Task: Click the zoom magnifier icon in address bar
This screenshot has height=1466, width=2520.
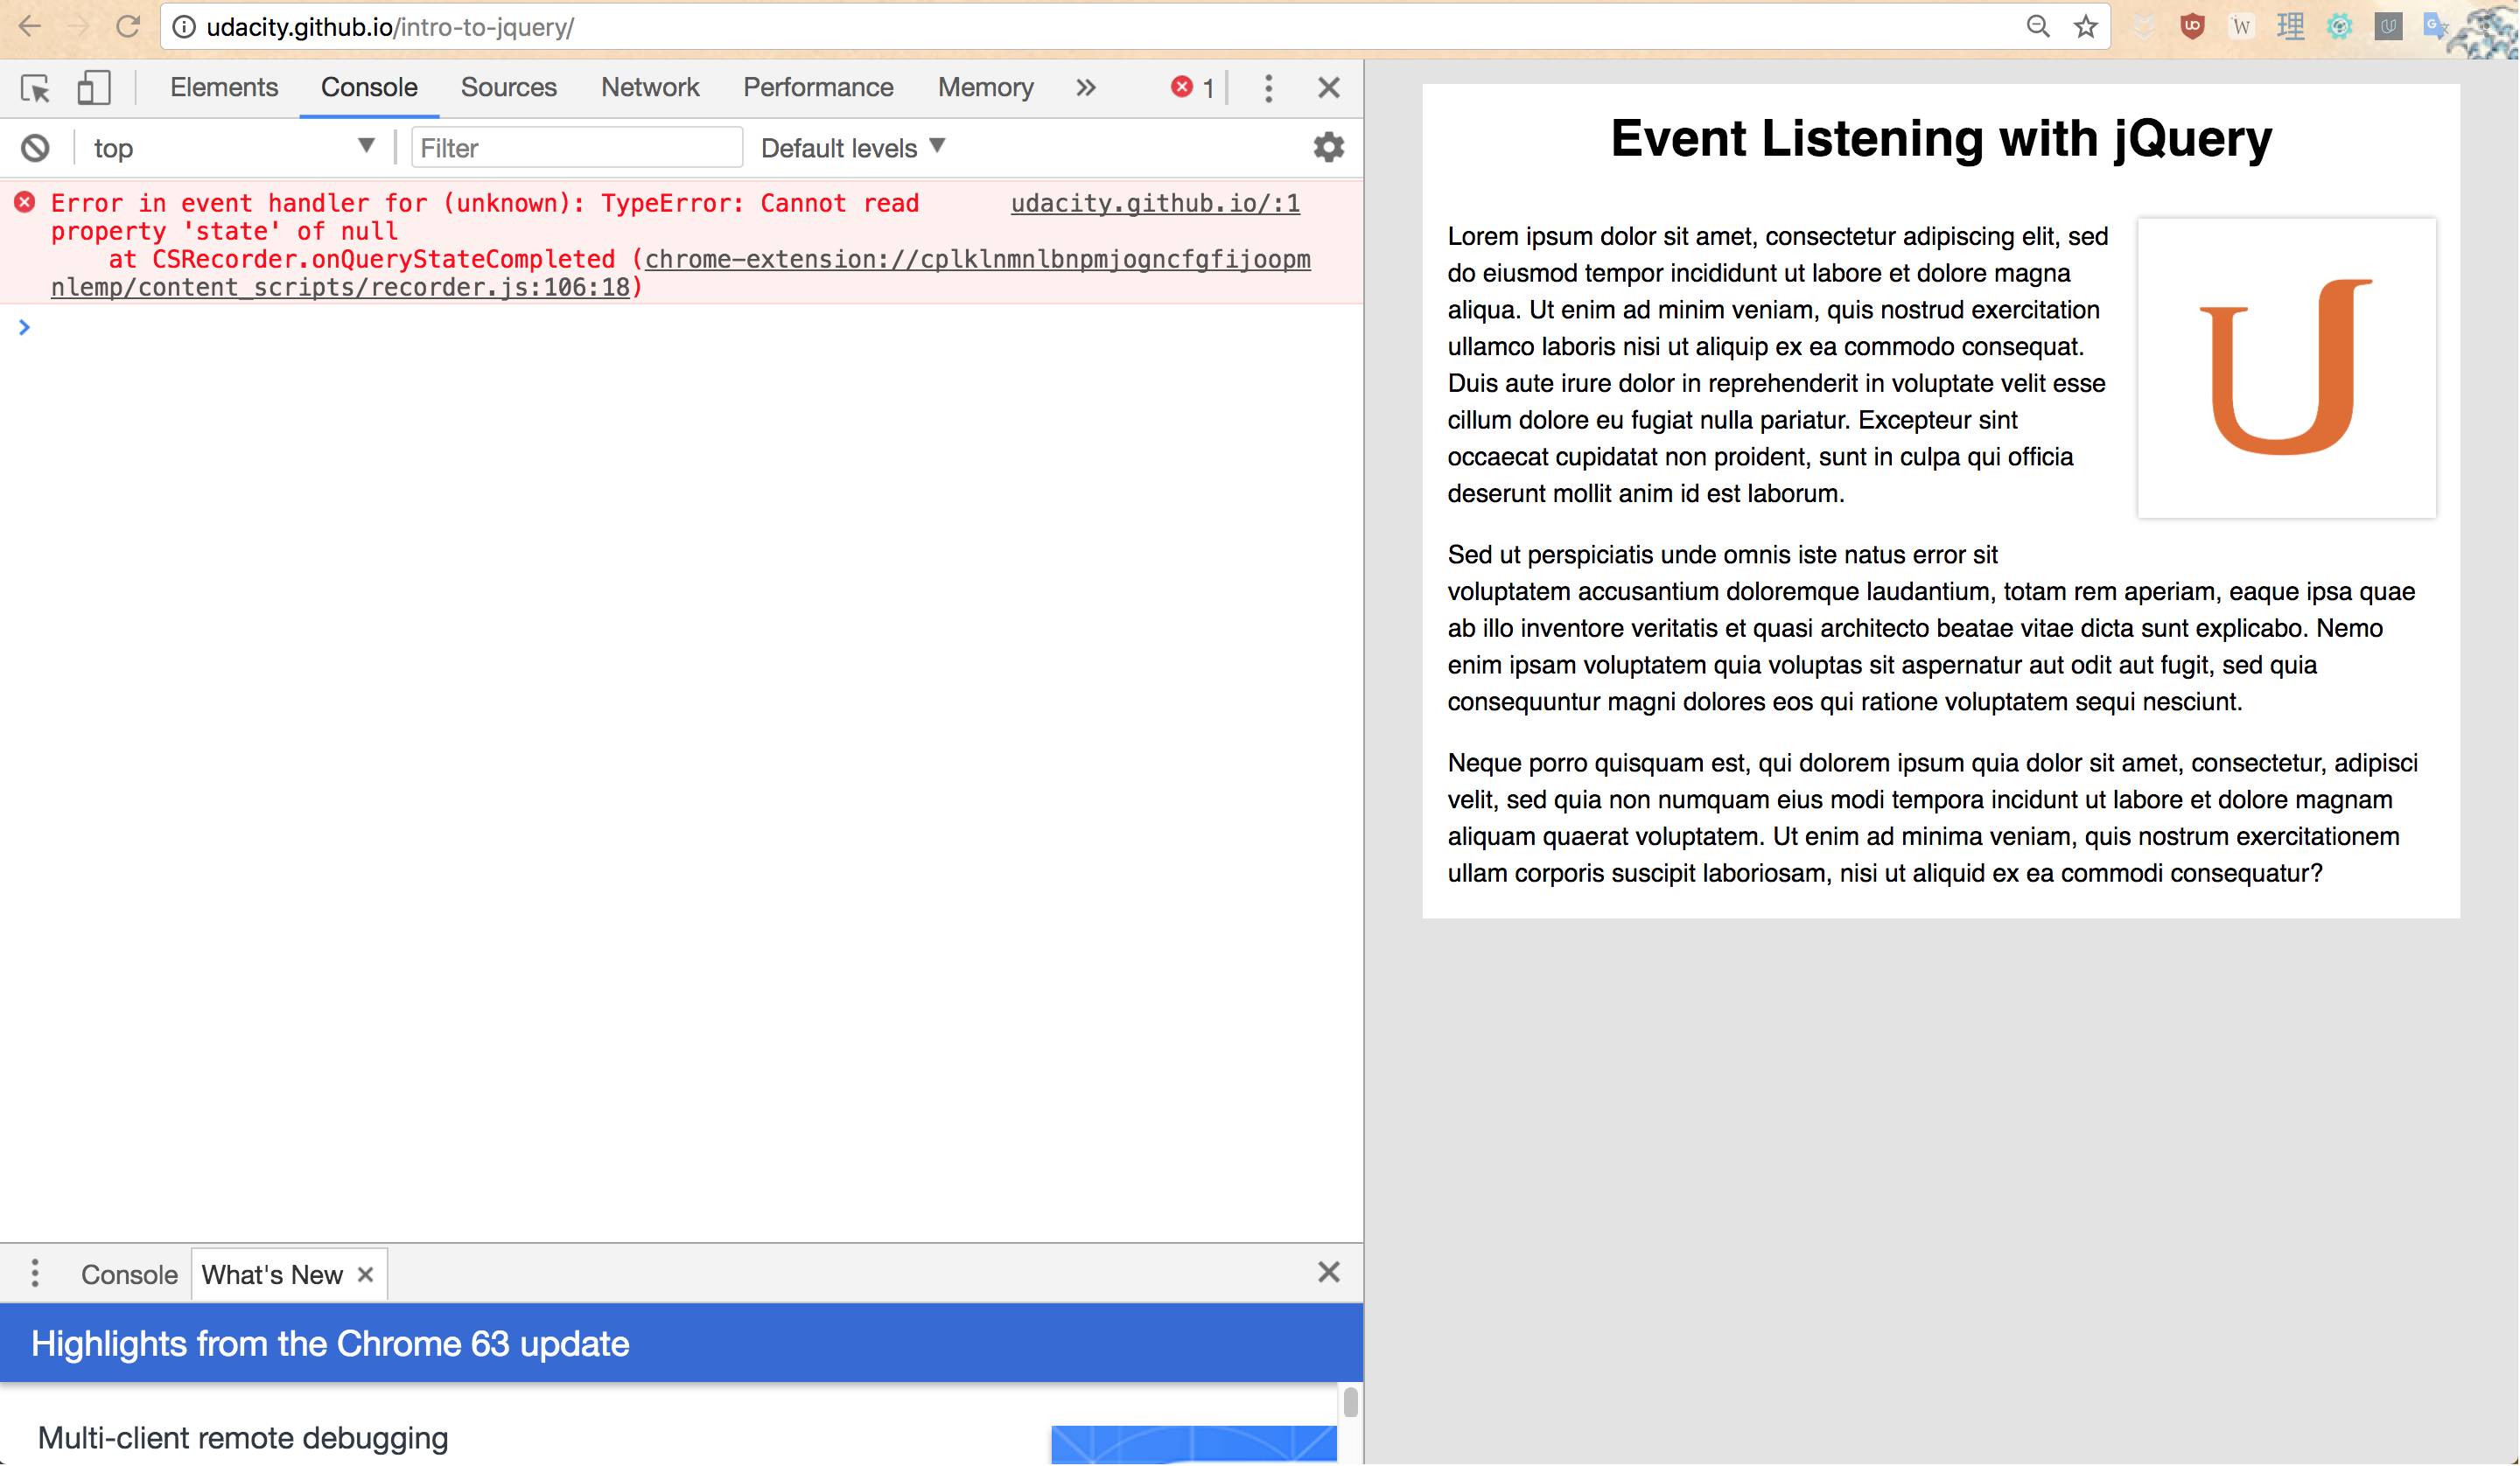Action: click(x=2037, y=27)
